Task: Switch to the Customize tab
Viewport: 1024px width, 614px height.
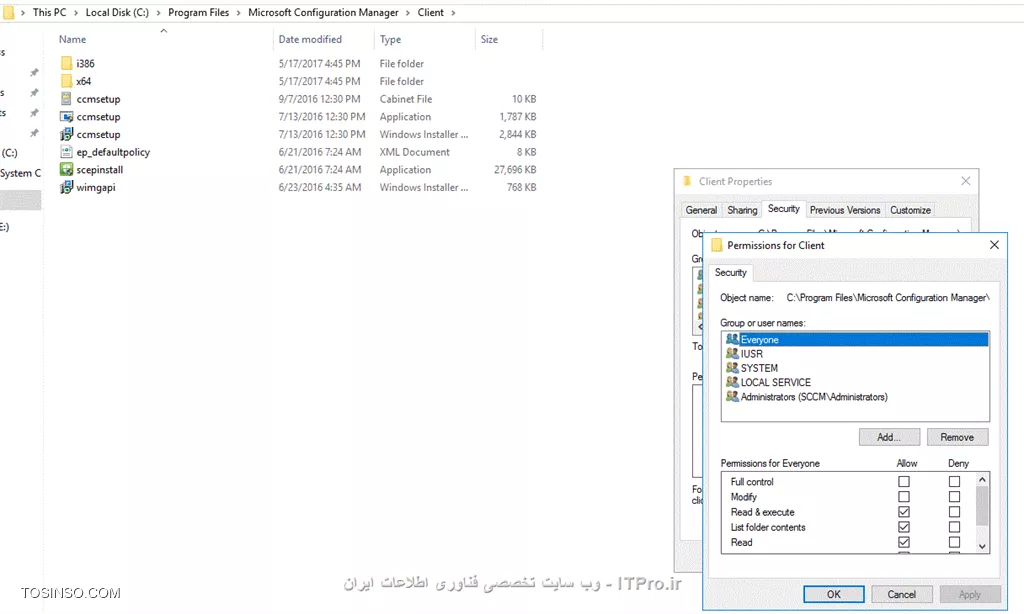Action: tap(910, 210)
